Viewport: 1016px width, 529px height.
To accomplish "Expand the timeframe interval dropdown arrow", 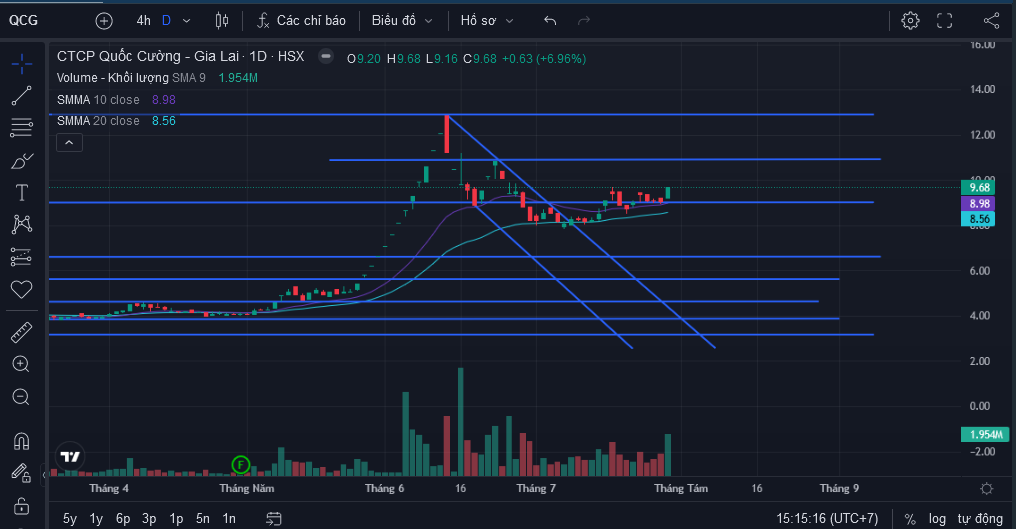I will tap(187, 21).
